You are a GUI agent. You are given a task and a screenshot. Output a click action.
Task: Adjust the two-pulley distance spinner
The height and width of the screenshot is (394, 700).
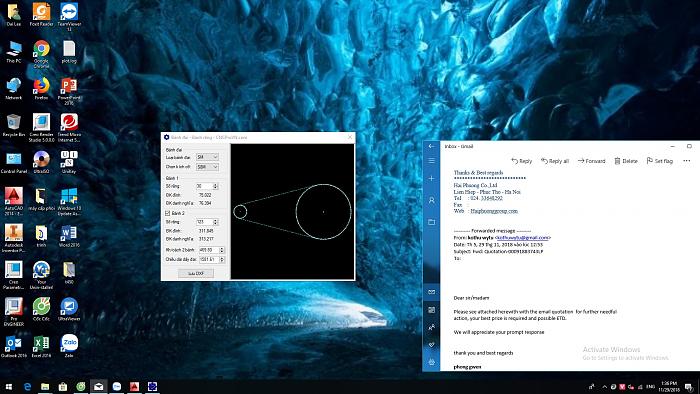[x=222, y=250]
